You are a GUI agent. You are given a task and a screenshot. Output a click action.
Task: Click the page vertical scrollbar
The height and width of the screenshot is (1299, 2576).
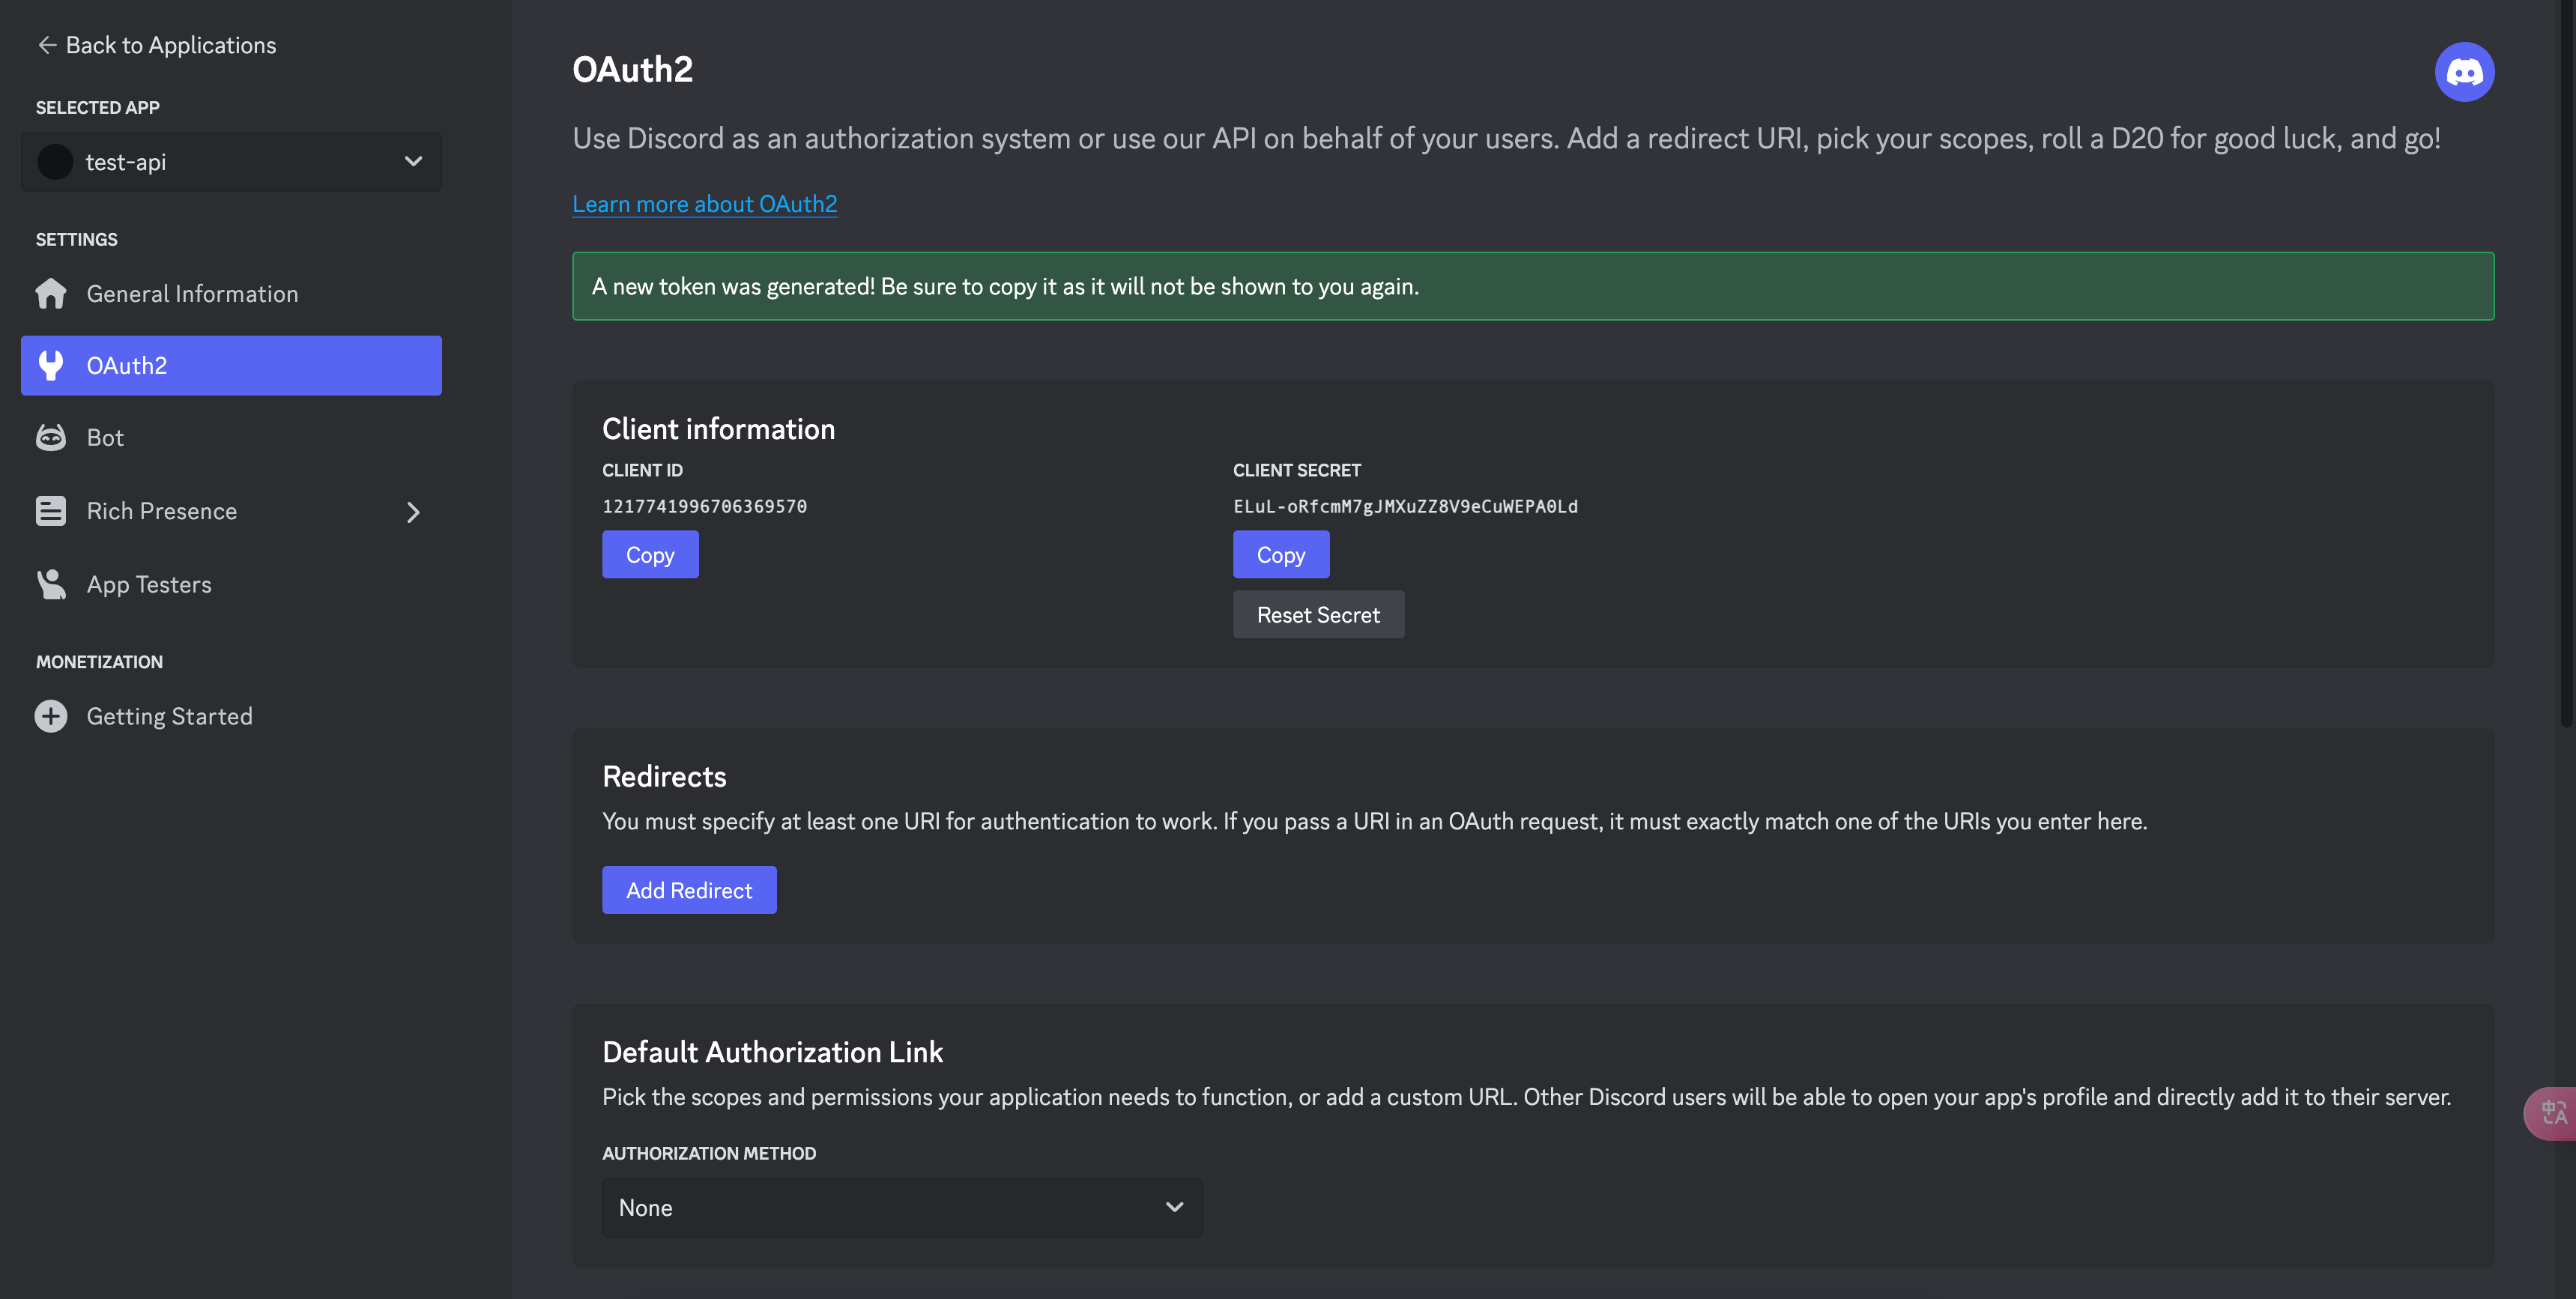pos(2566,363)
